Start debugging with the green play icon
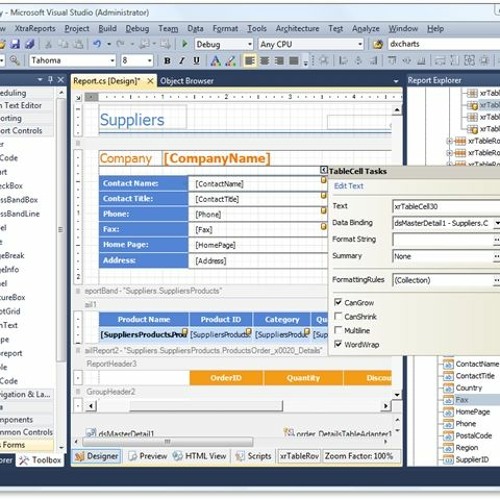Image resolution: width=500 pixels, height=500 pixels. pos(184,44)
